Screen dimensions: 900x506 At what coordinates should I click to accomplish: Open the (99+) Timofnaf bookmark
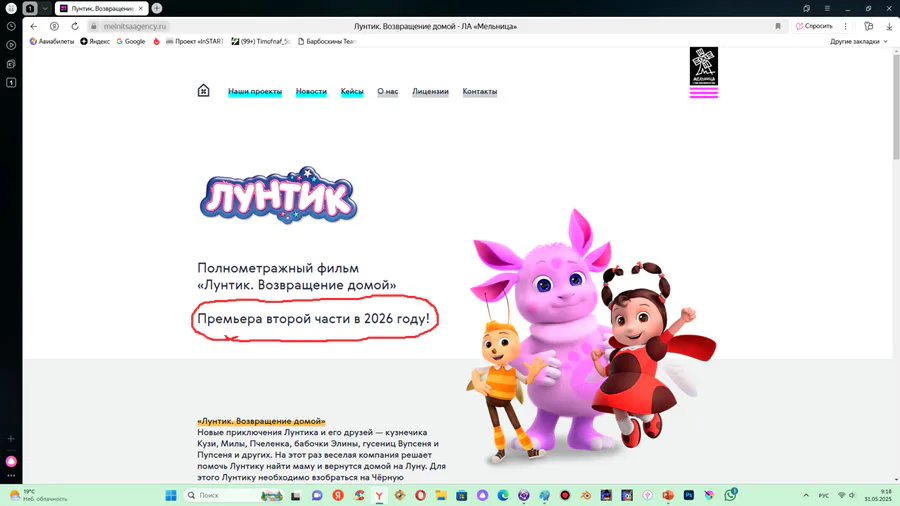click(x=261, y=41)
